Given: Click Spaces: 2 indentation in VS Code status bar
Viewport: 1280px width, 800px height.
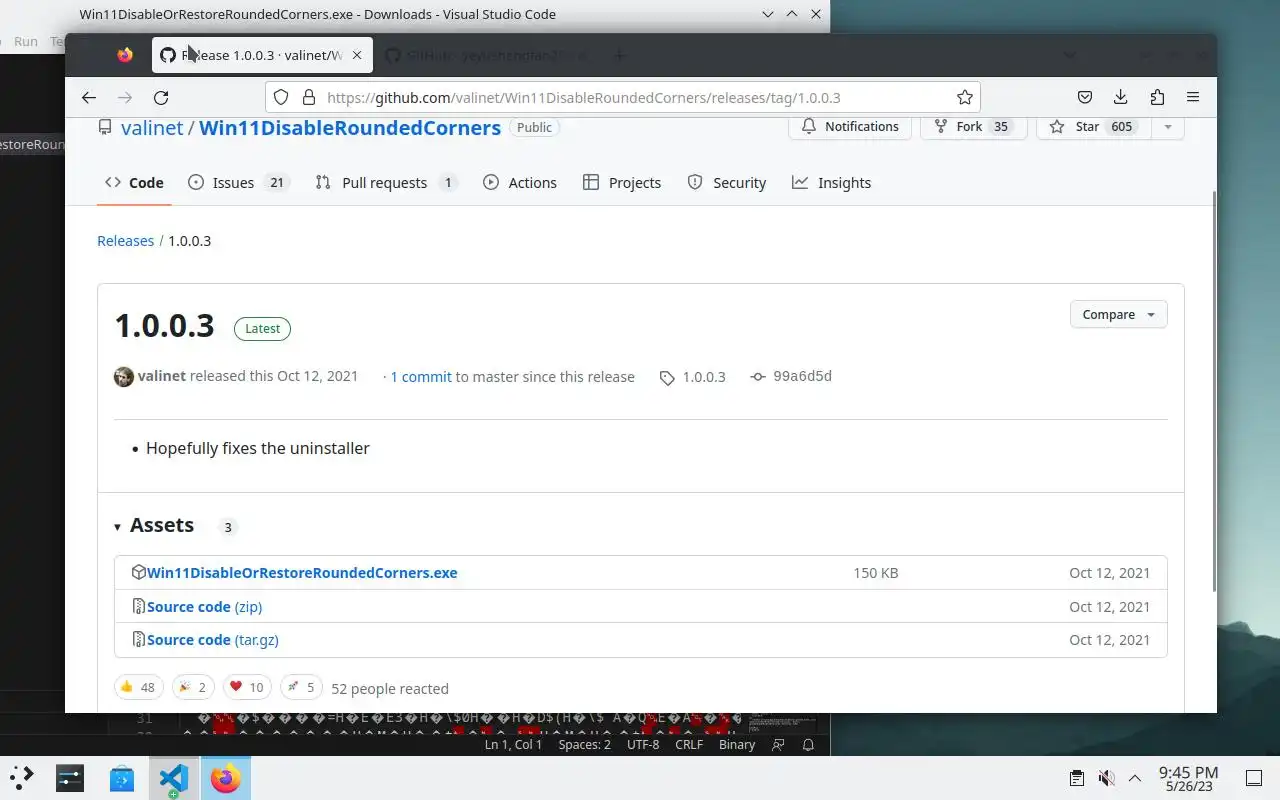Looking at the screenshot, I should [584, 744].
